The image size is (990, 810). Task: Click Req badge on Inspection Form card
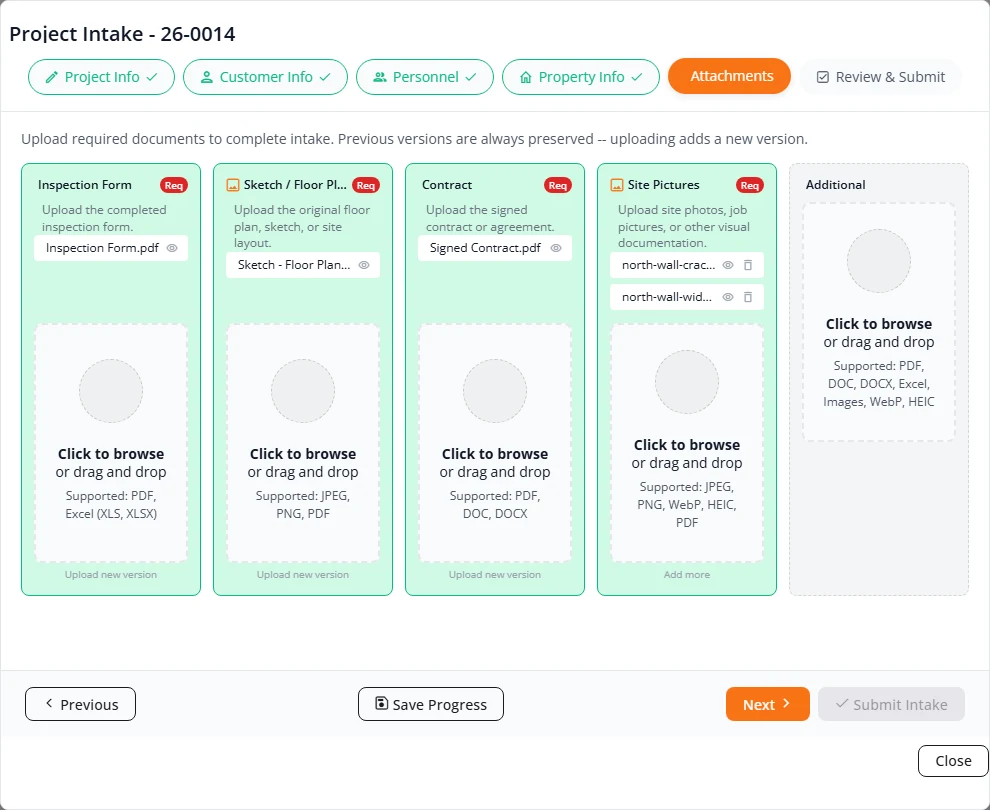coord(174,185)
